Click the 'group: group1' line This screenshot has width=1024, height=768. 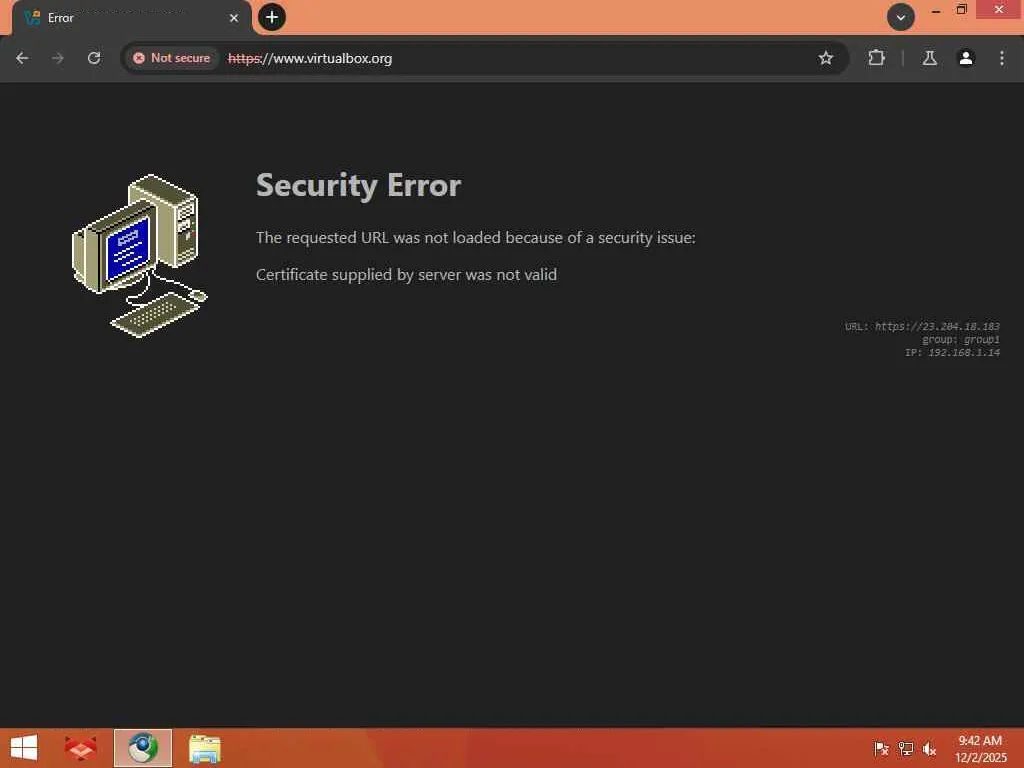coord(961,340)
